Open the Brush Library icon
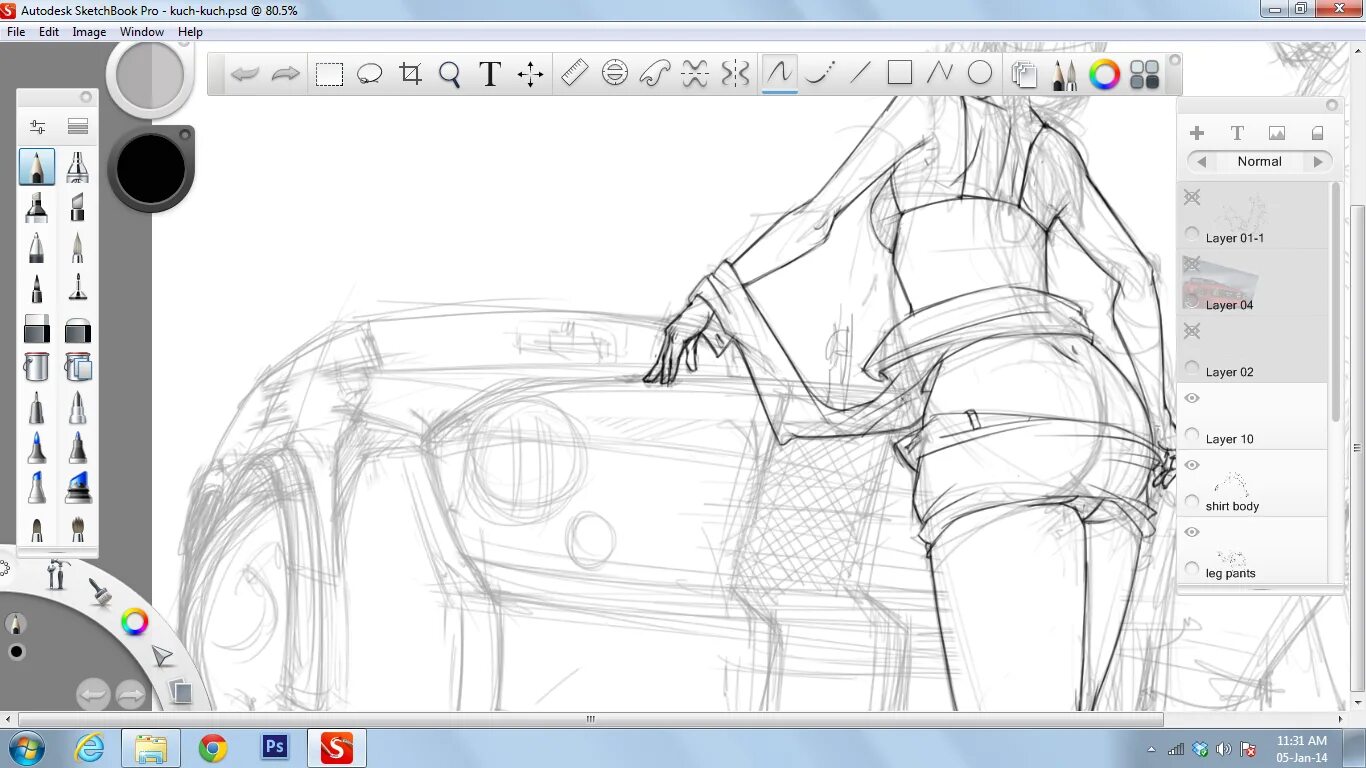Screen dimensions: 1366x768 pos(78,127)
